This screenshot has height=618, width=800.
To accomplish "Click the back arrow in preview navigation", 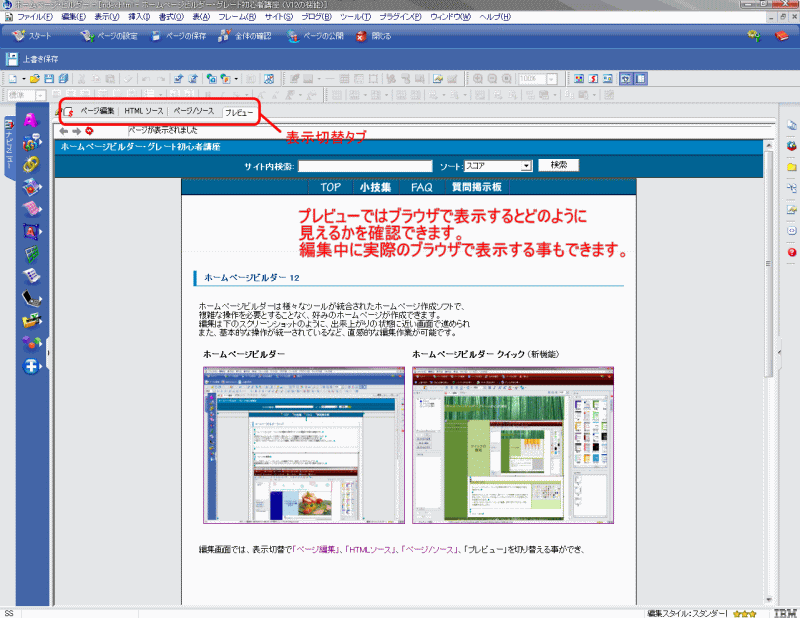I will click(x=64, y=131).
